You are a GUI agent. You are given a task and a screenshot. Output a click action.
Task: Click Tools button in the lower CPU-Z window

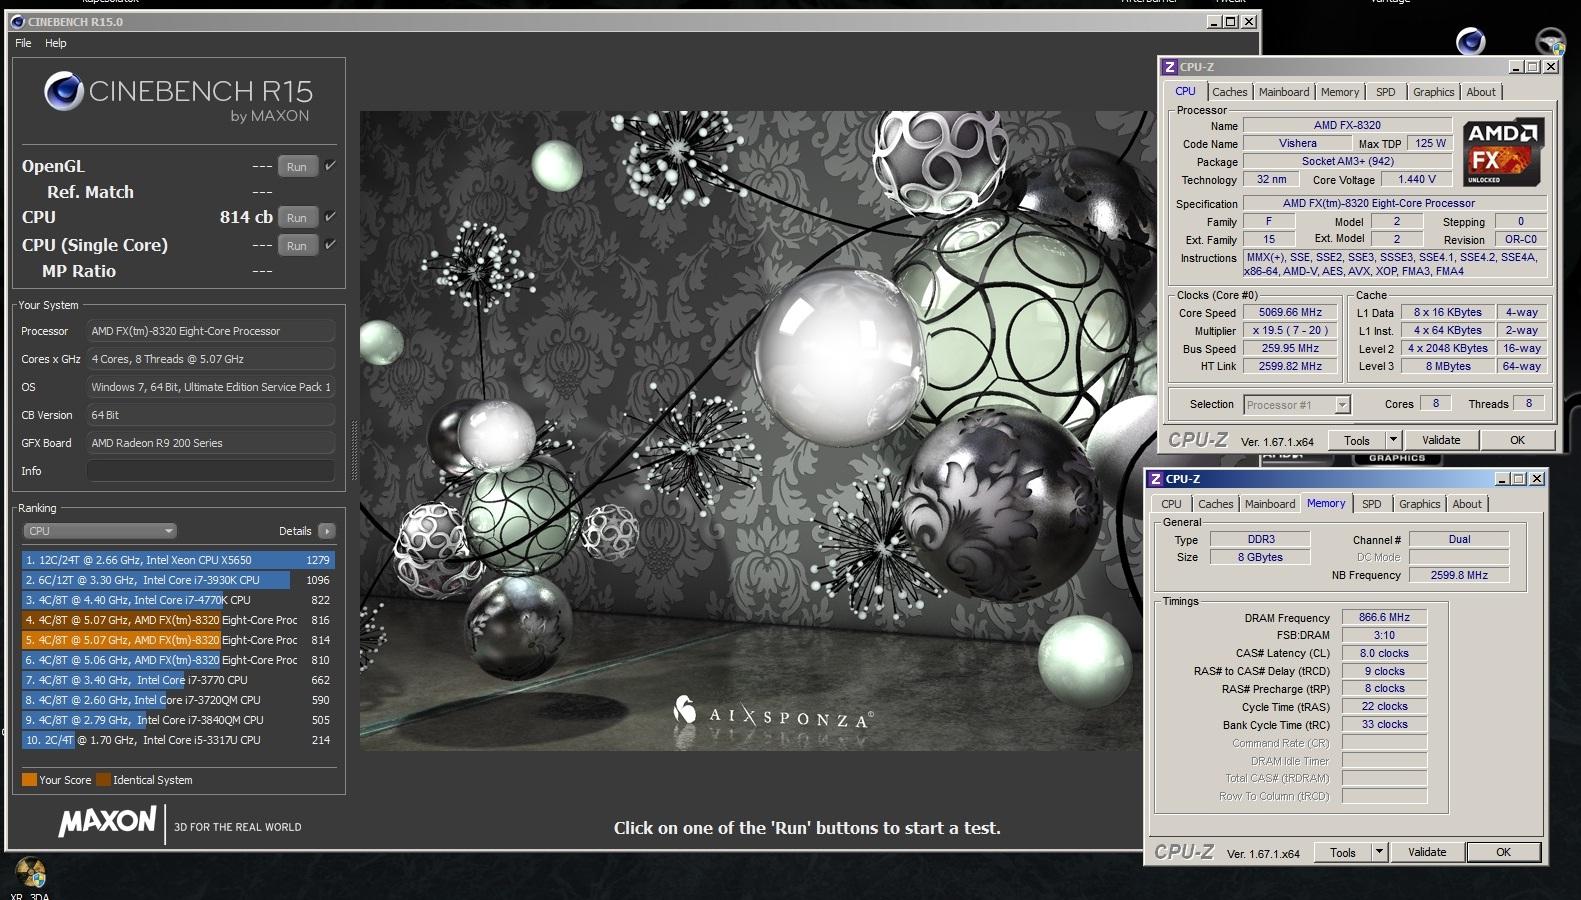[x=1343, y=852]
